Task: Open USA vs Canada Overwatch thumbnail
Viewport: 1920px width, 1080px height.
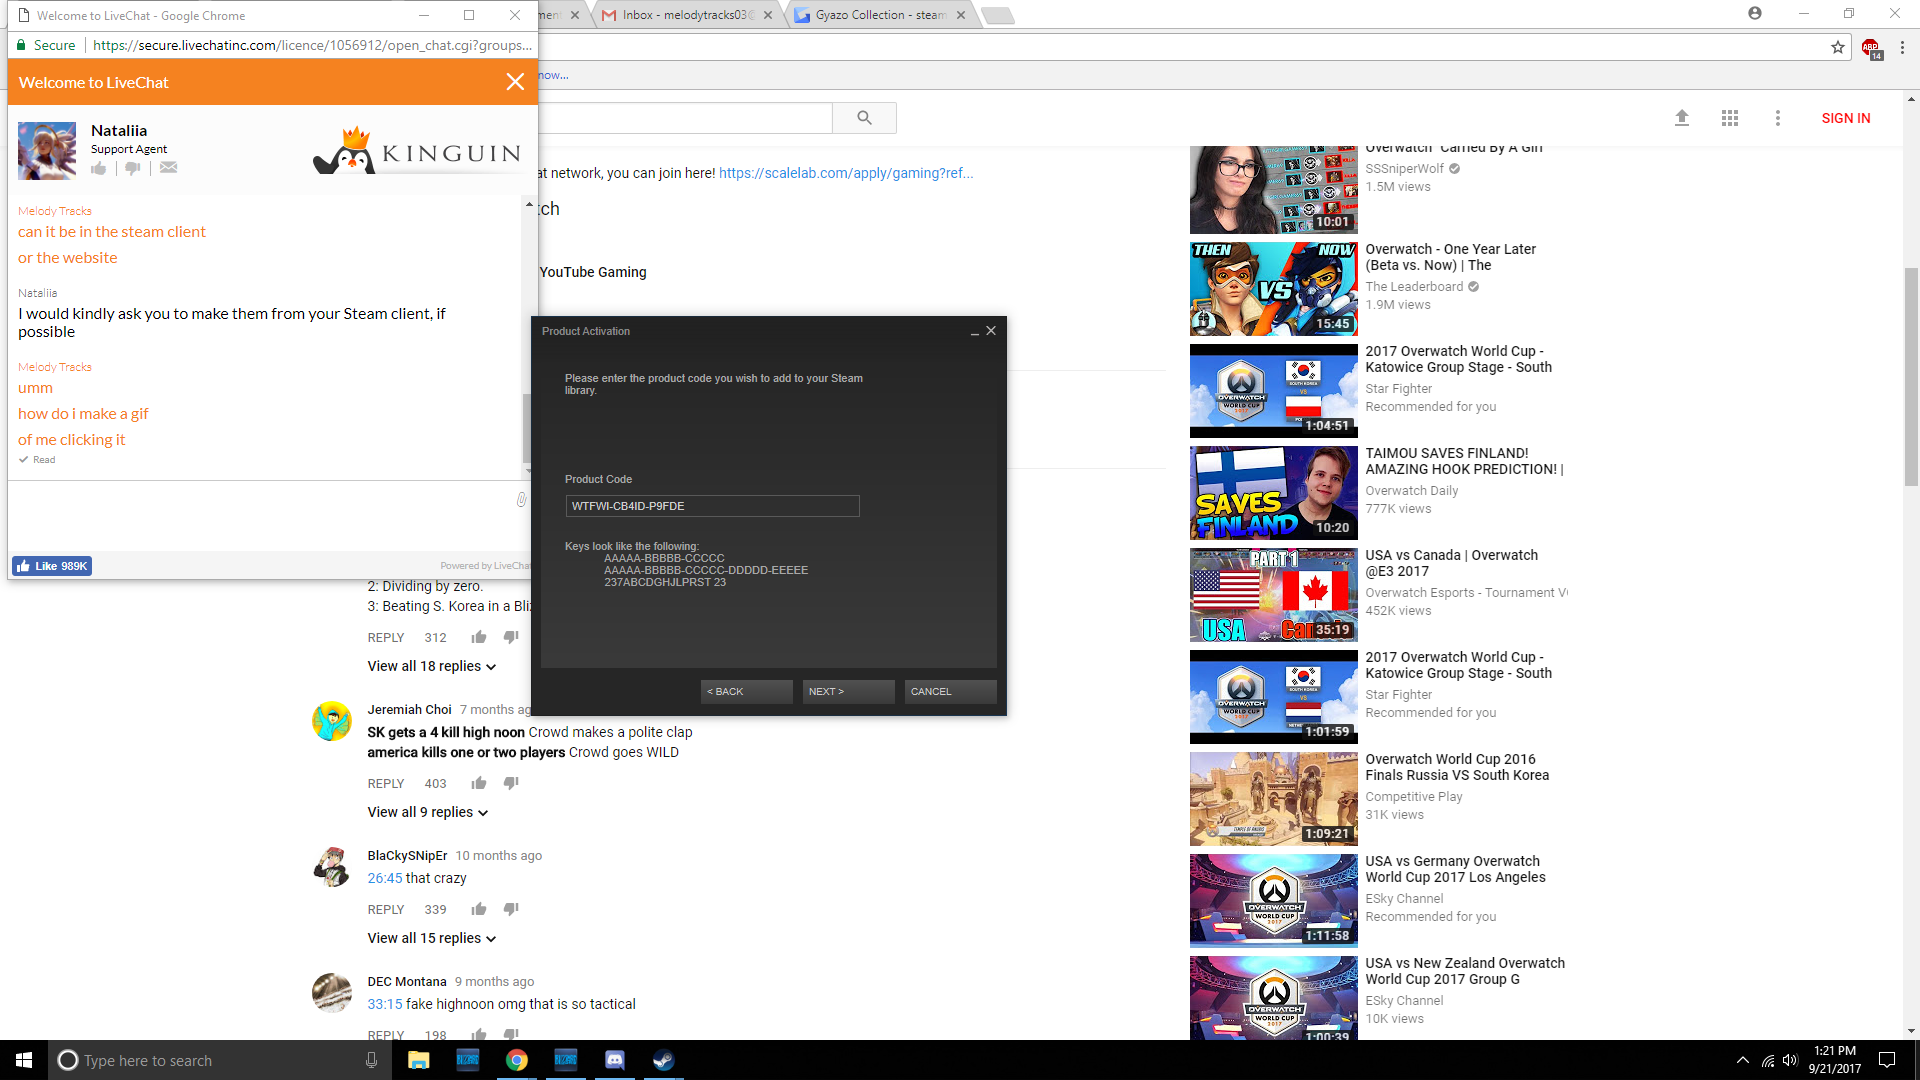Action: point(1273,595)
